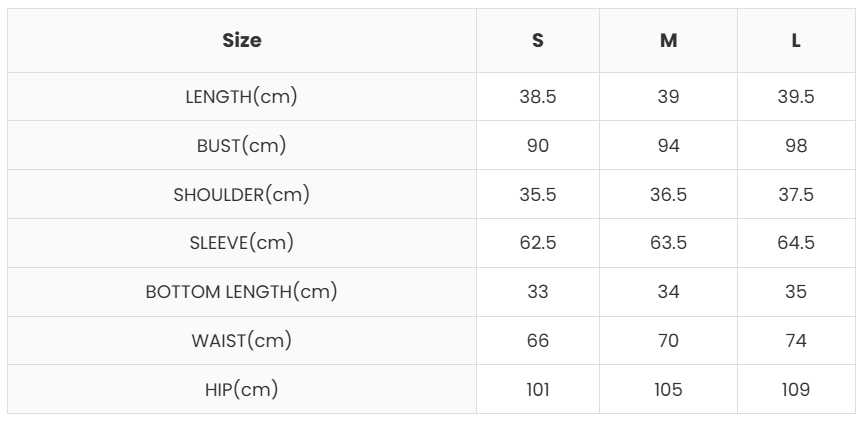Select the S column header
Screen dimensions: 861x423
(538, 41)
